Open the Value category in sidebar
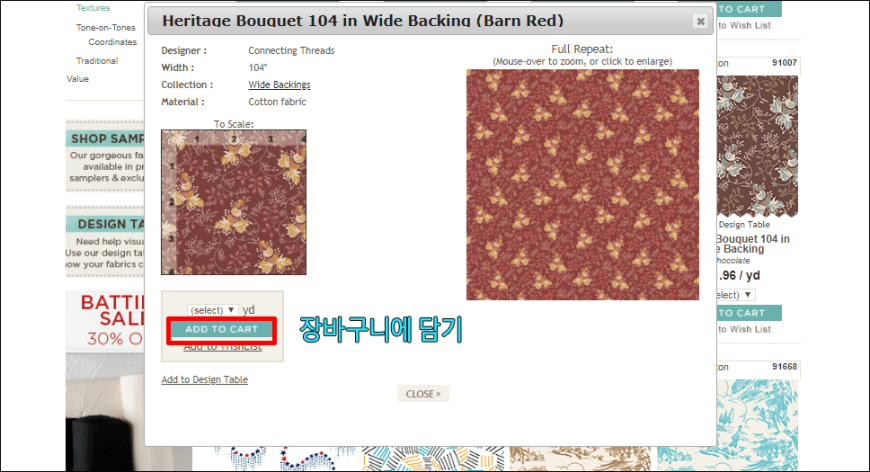This screenshot has width=870, height=472. coord(78,79)
